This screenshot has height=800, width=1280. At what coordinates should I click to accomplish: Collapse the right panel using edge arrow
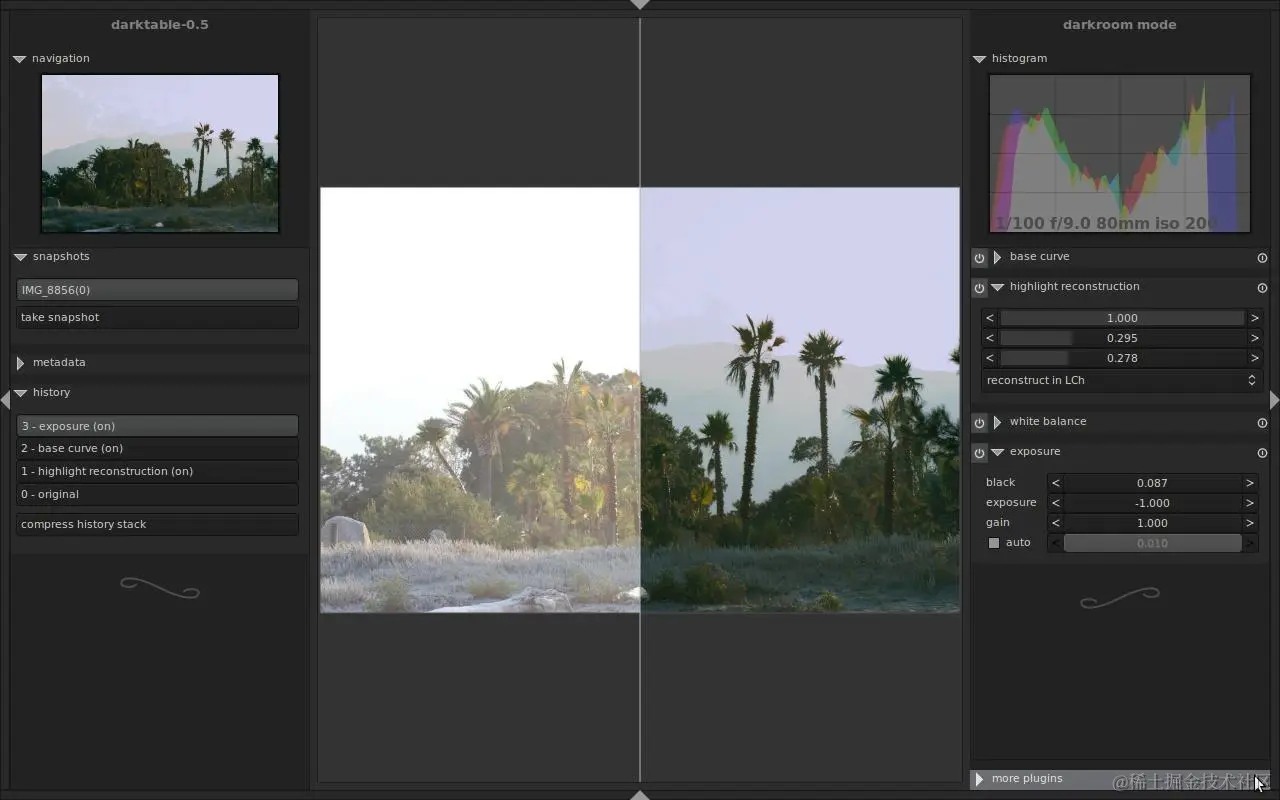click(x=1275, y=400)
